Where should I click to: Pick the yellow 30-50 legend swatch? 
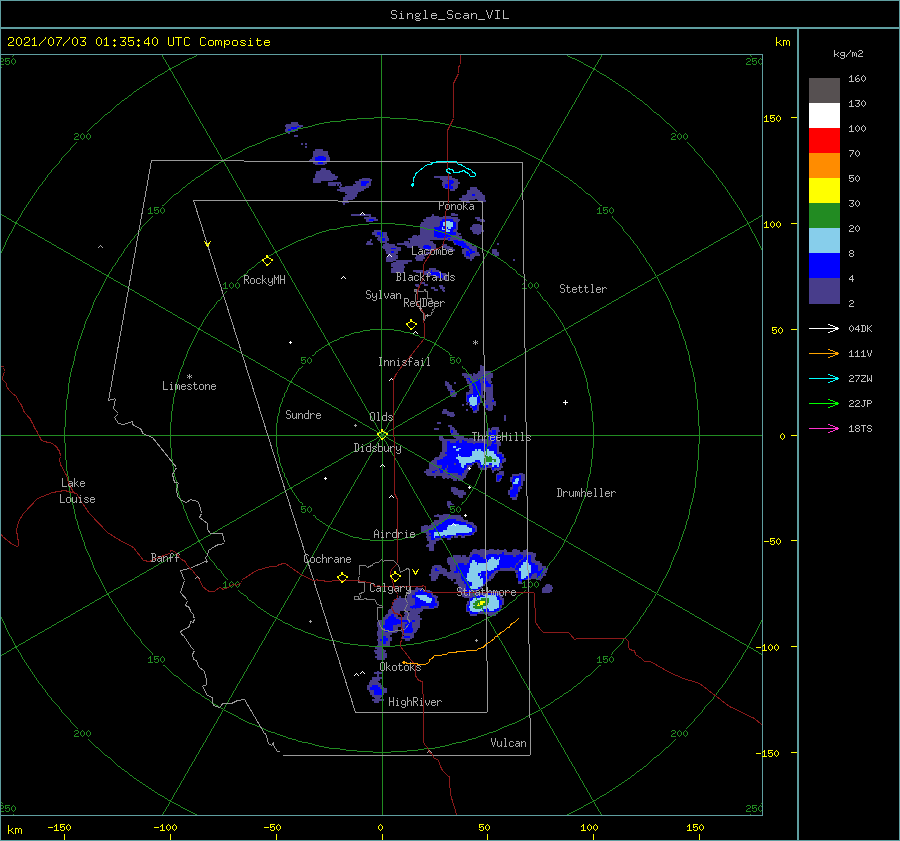pos(824,190)
